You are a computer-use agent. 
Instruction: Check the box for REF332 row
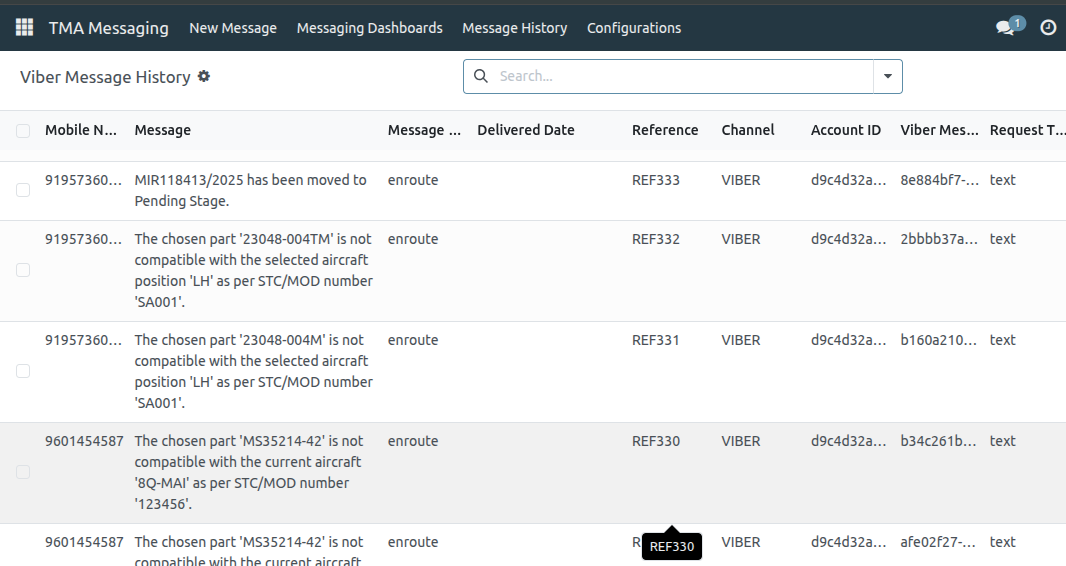click(23, 270)
